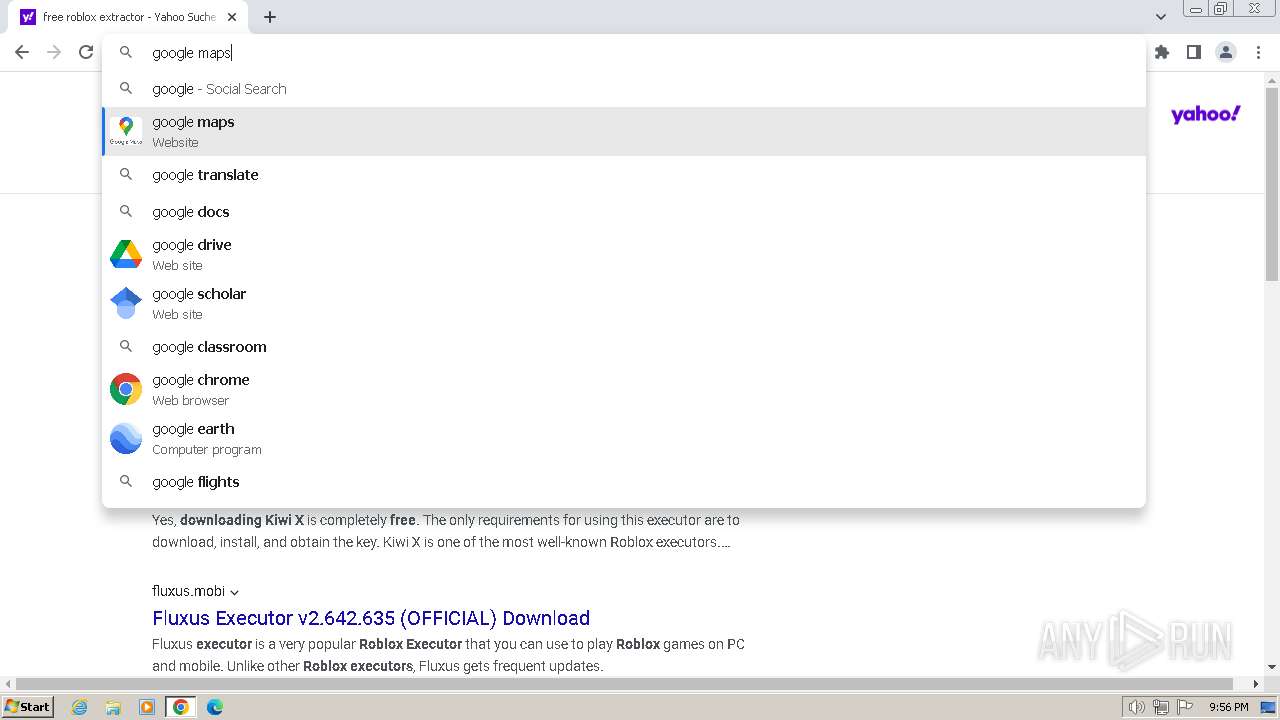Viewport: 1280px width, 720px height.
Task: Open the Yahoo logo link
Action: (1206, 115)
